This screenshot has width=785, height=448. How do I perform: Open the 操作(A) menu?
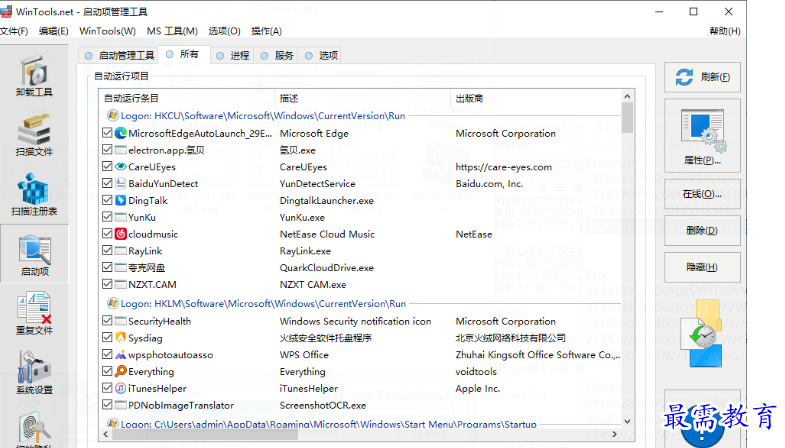coord(266,31)
